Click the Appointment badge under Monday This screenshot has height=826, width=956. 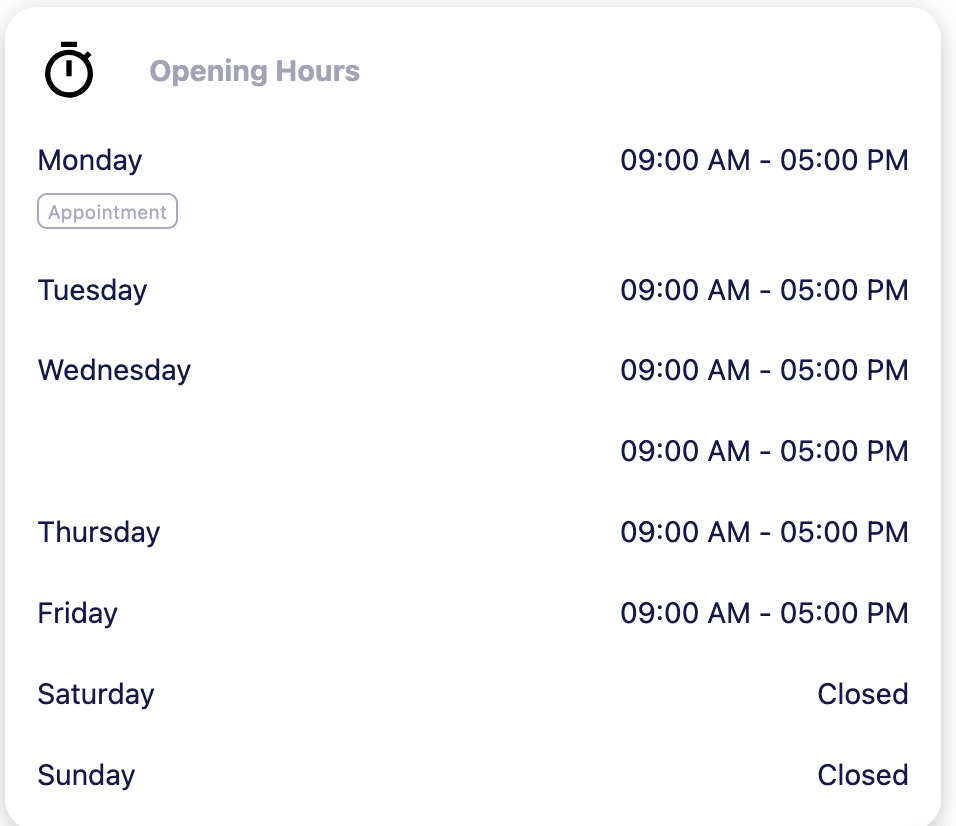[107, 212]
